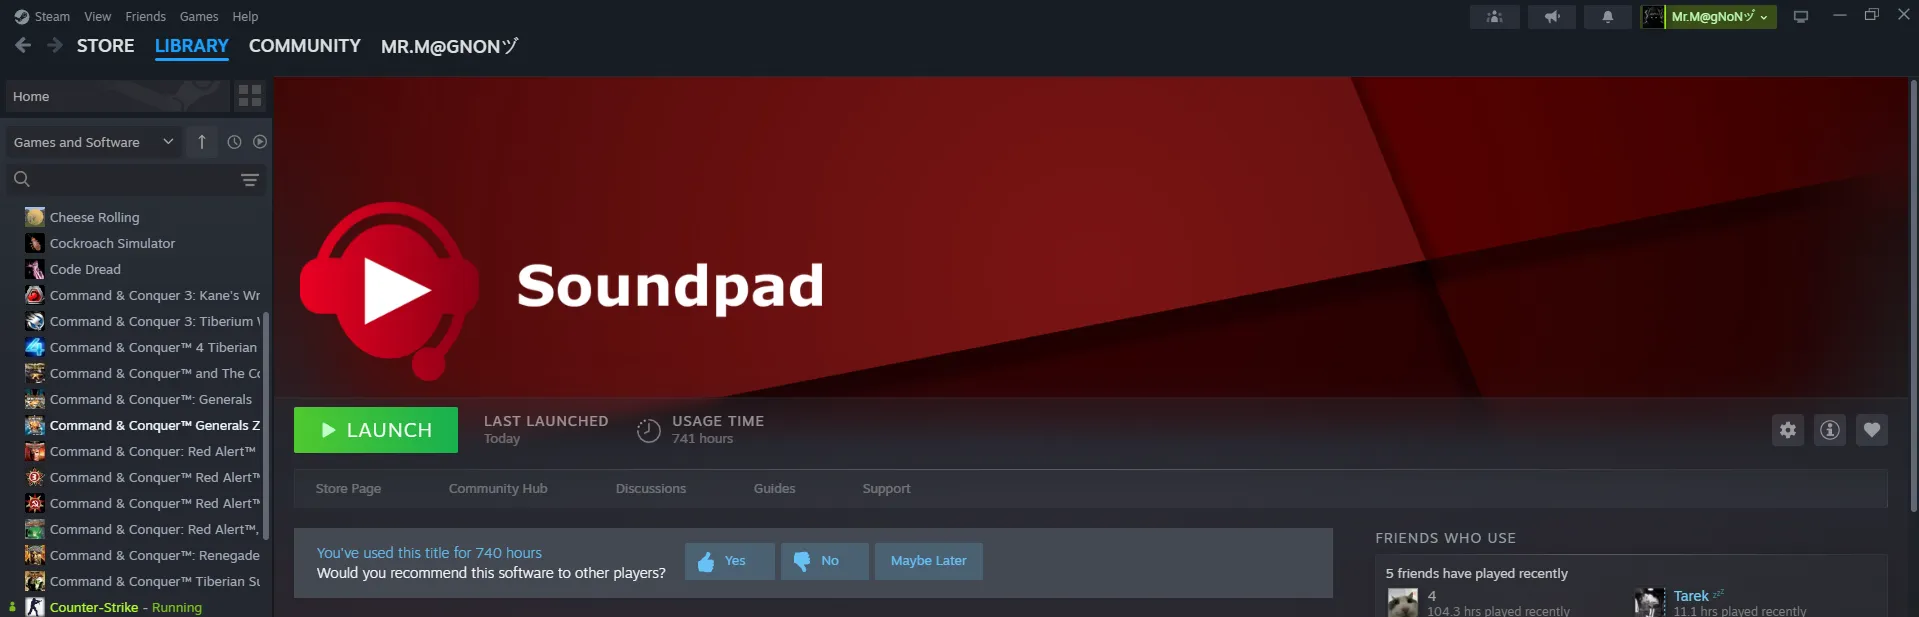
Task: Open the Discussions link
Action: (x=651, y=489)
